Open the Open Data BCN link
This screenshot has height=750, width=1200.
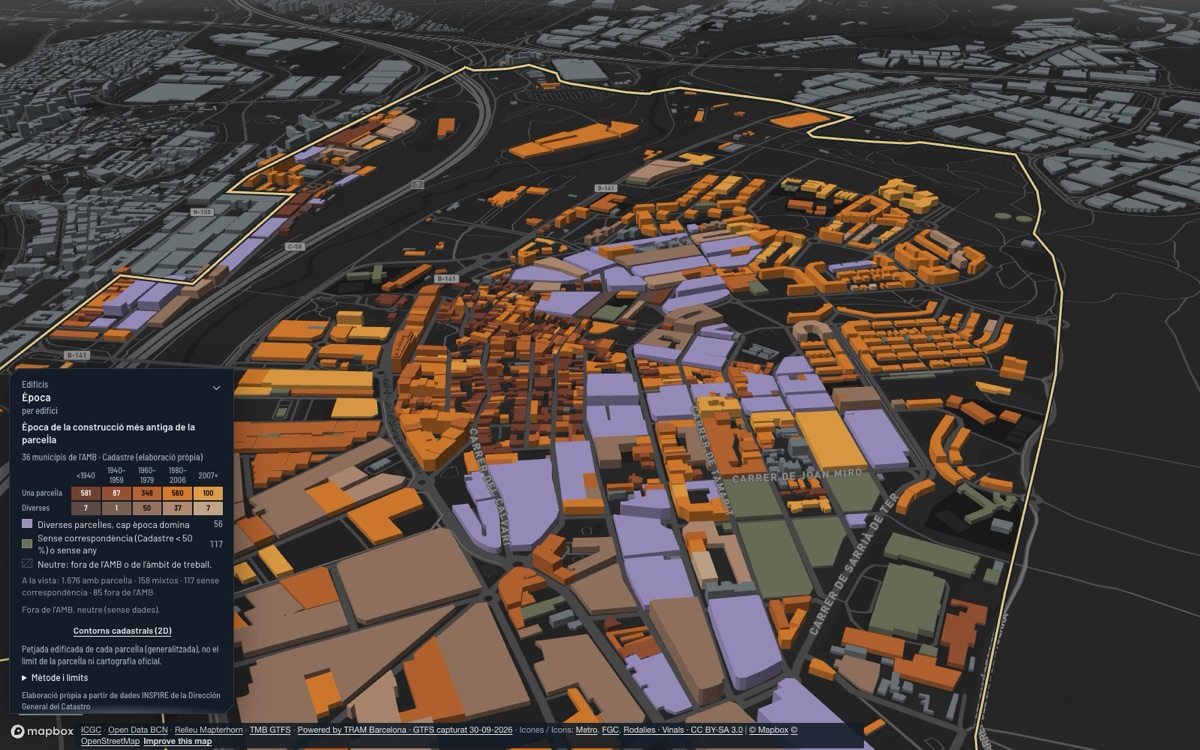(x=138, y=730)
